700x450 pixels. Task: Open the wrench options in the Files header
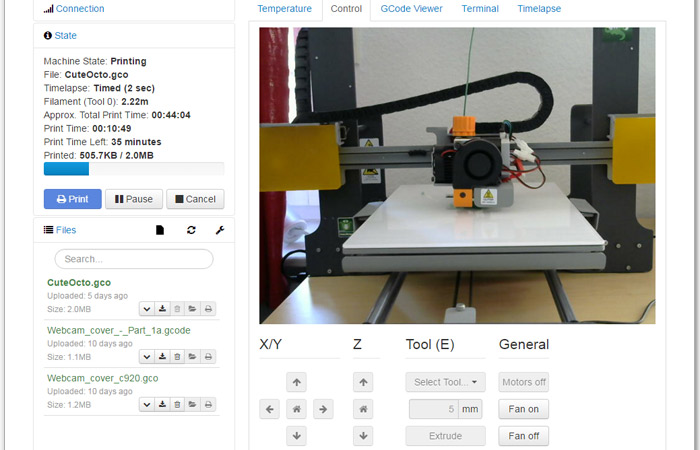pos(220,230)
